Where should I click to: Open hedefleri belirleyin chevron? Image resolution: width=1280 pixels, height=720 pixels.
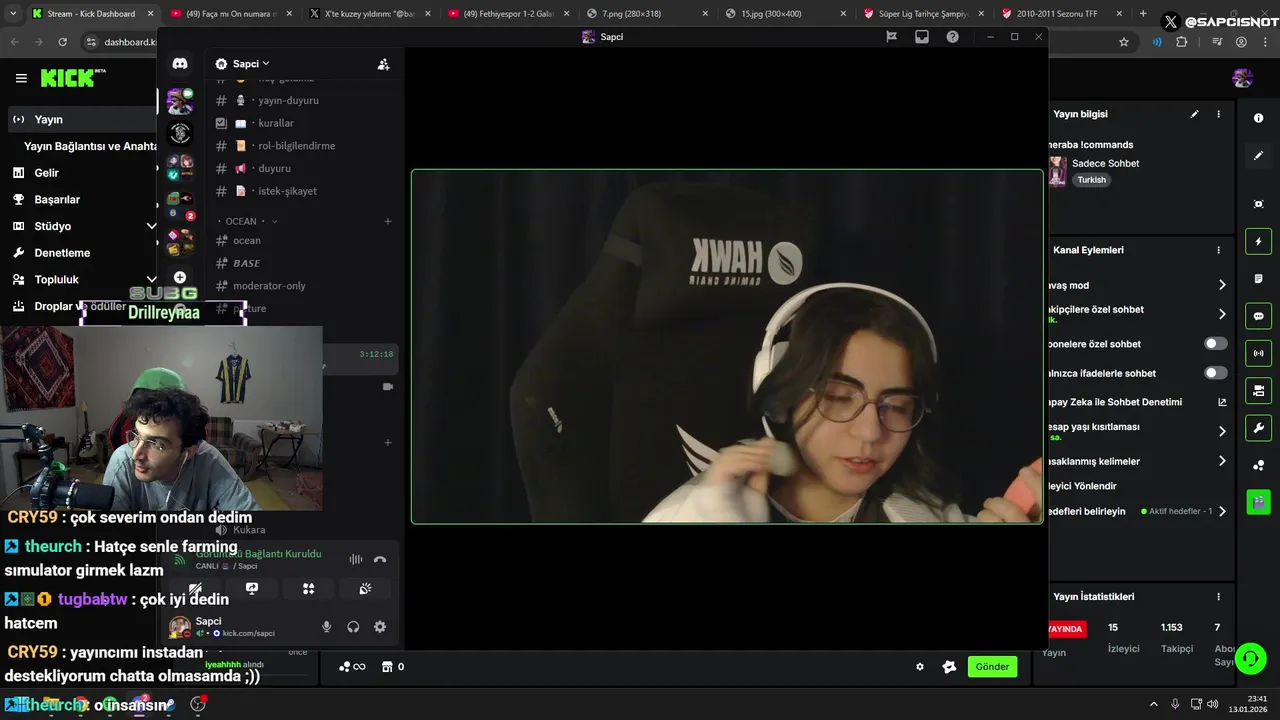point(1222,511)
